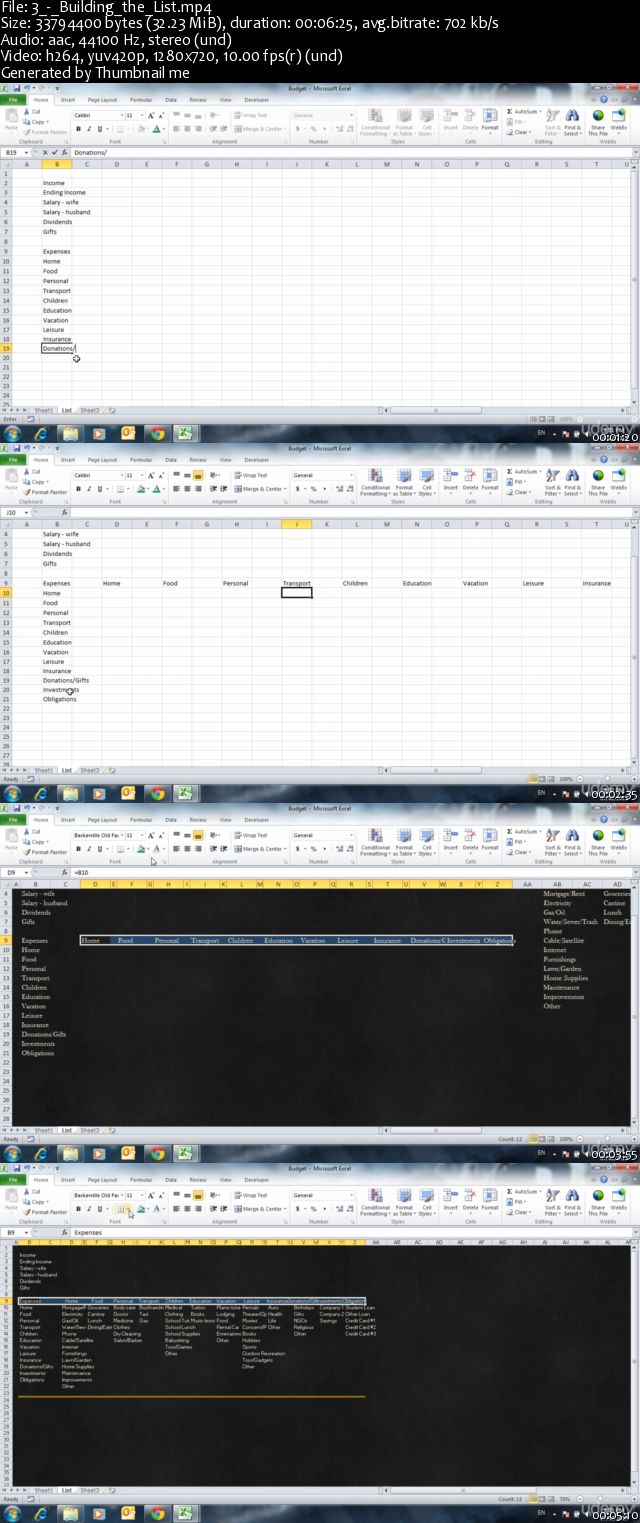Toggle Merge & Center in frame timestamped 00:03:55
This screenshot has width=640, height=1523.
coord(259,849)
